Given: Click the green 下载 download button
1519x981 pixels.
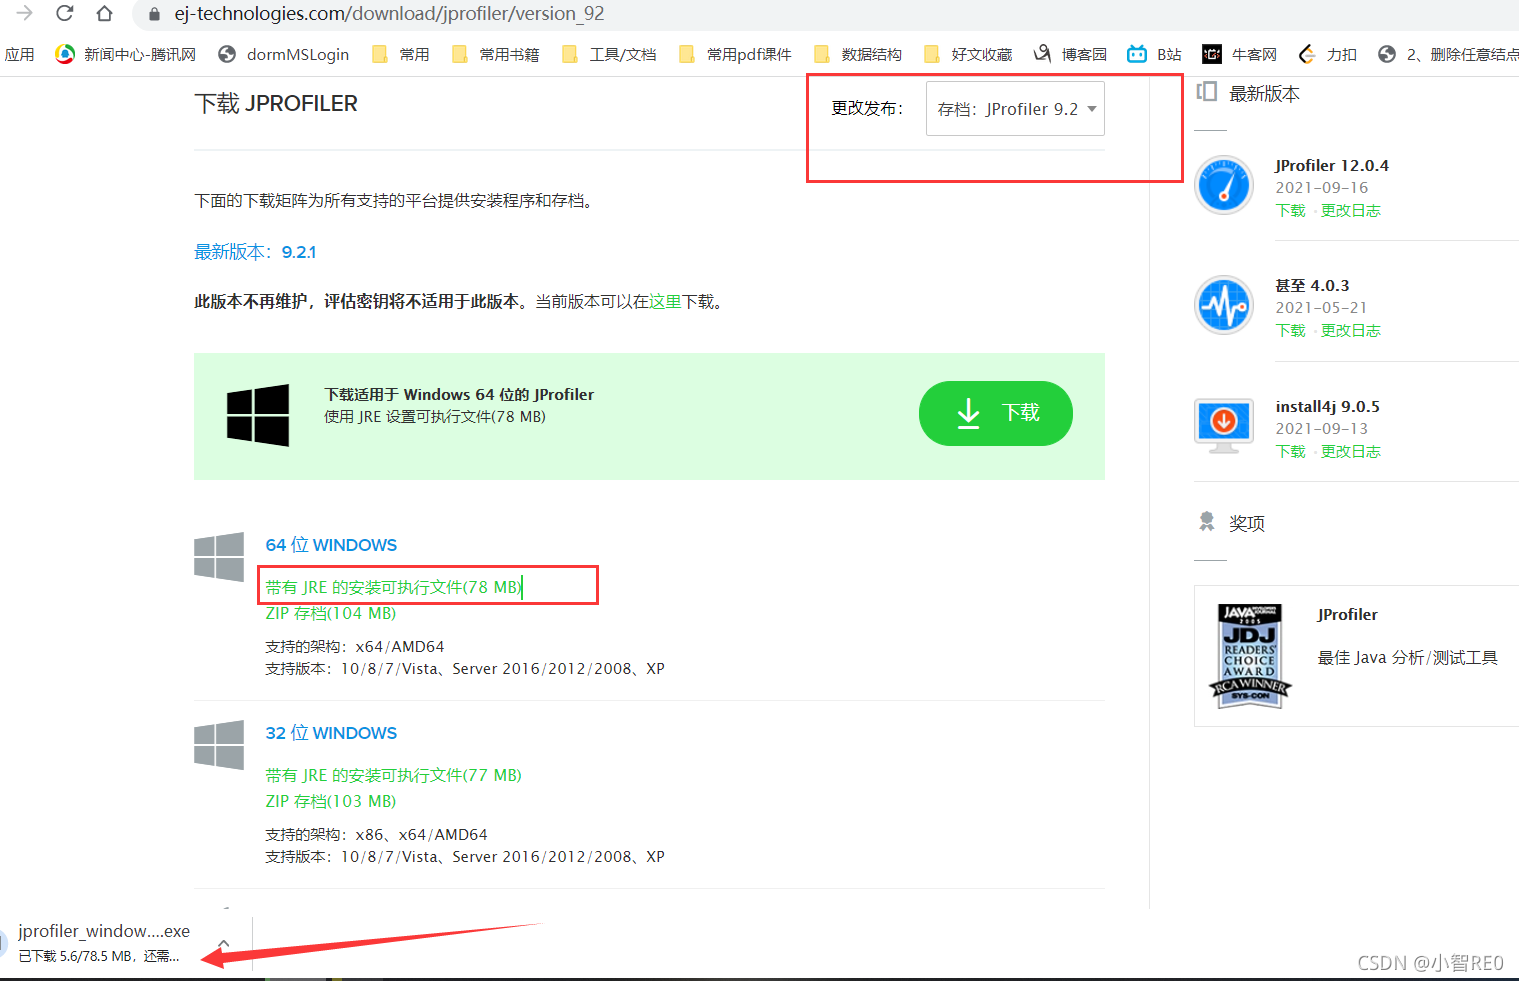Looking at the screenshot, I should (996, 413).
